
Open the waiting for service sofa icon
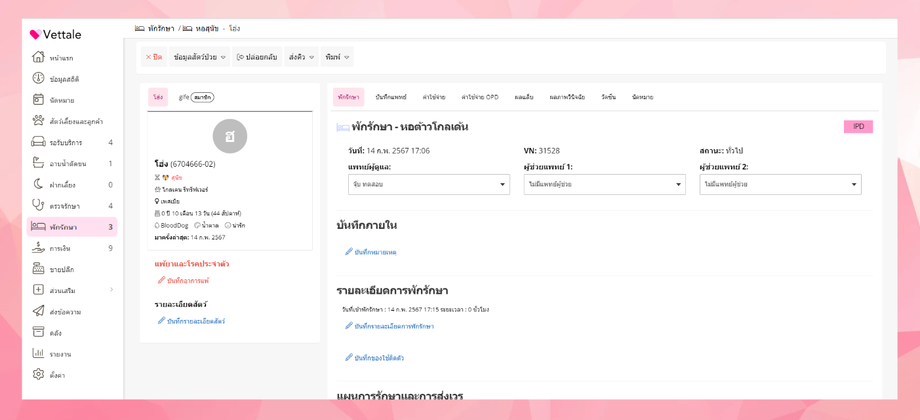click(38, 143)
